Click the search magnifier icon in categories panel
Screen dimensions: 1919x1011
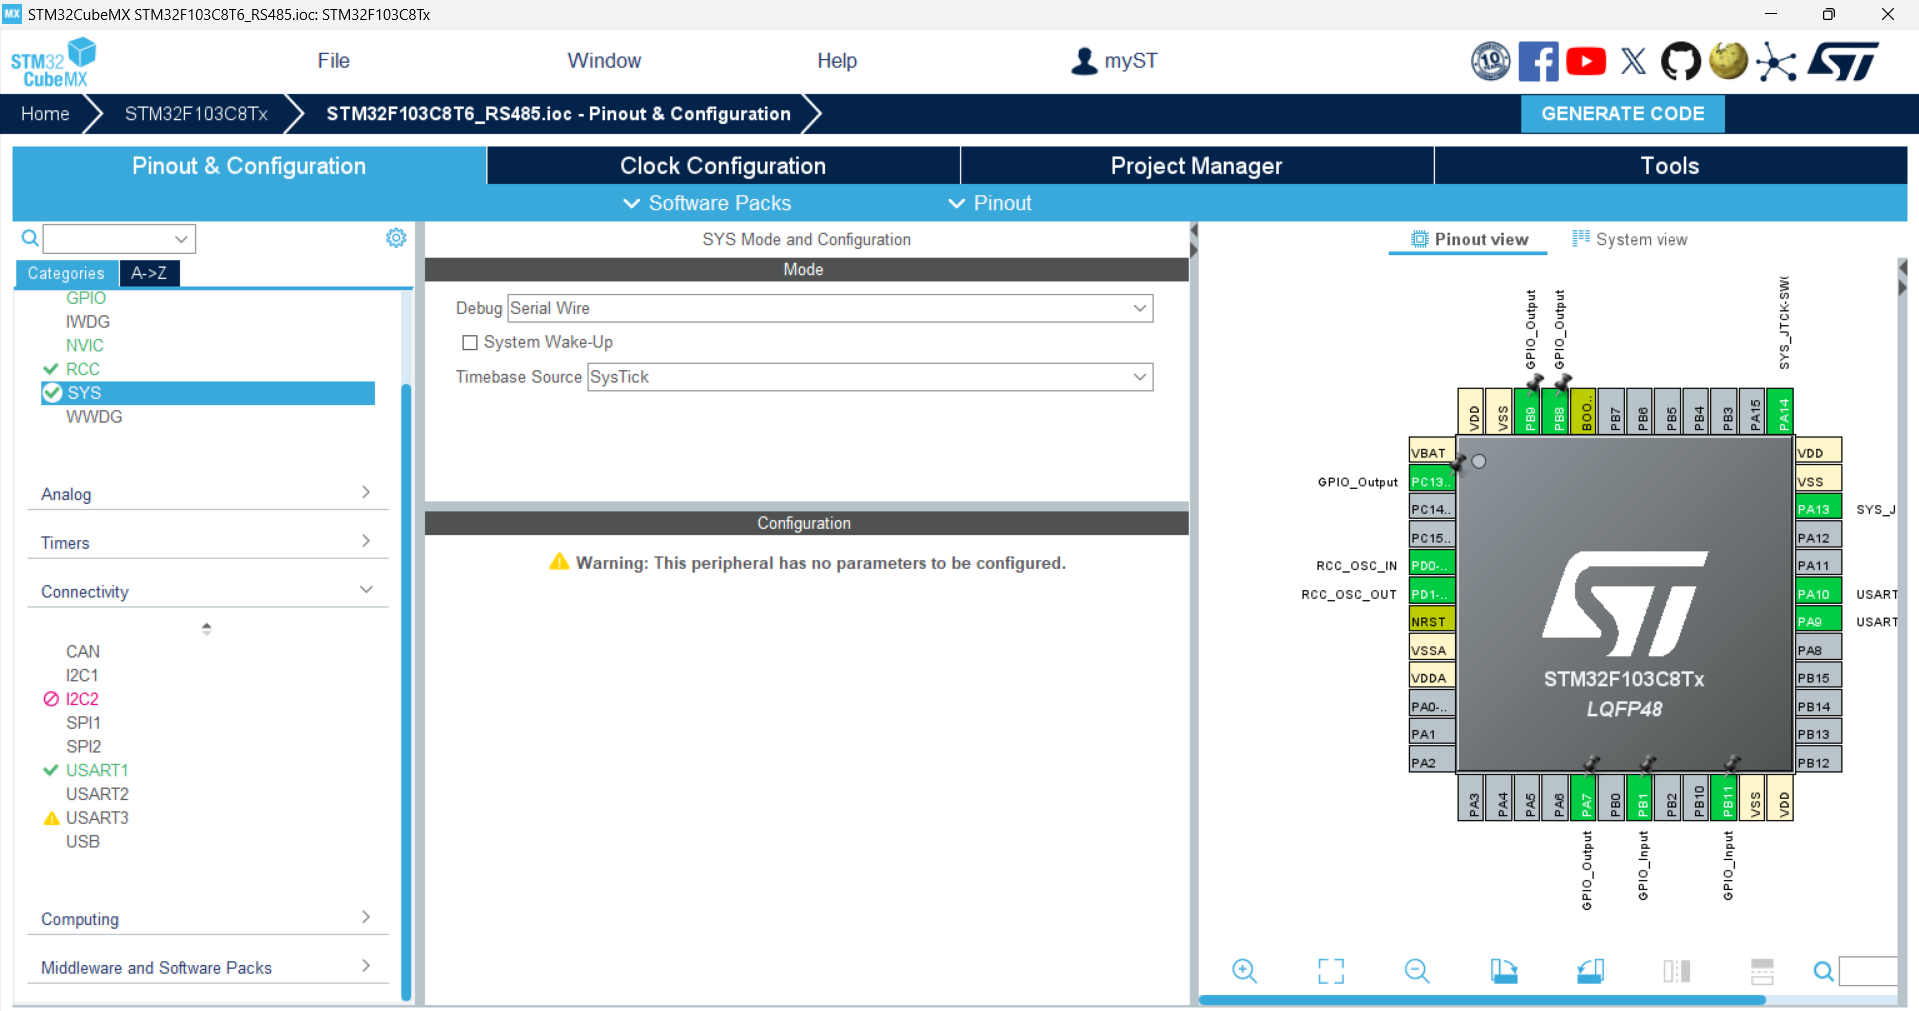coord(30,238)
